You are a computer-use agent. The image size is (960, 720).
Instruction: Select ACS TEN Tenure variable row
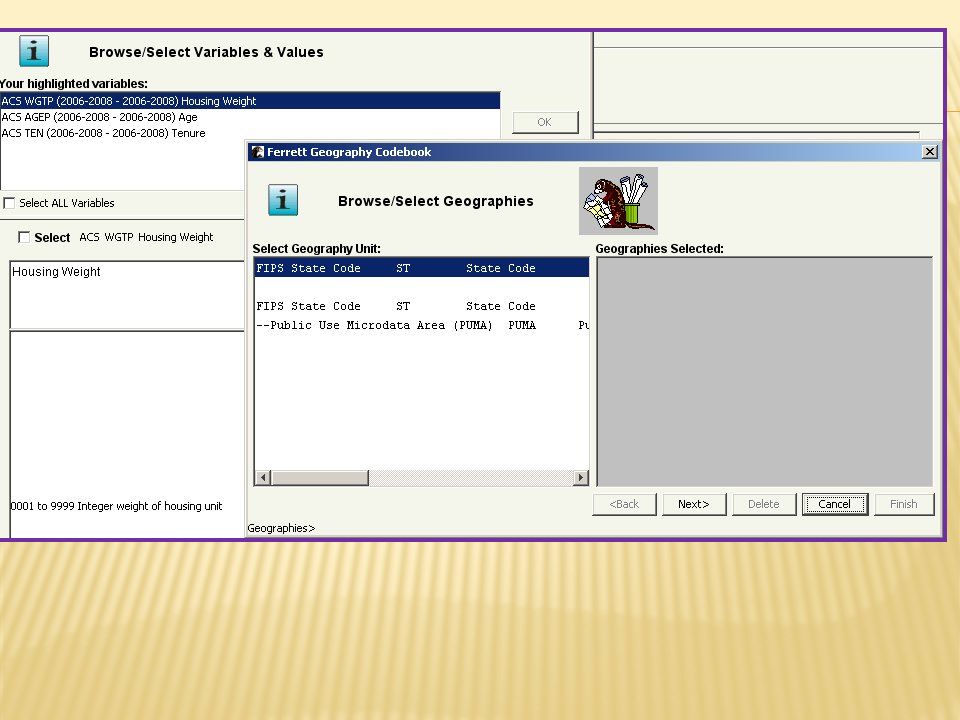[250, 133]
